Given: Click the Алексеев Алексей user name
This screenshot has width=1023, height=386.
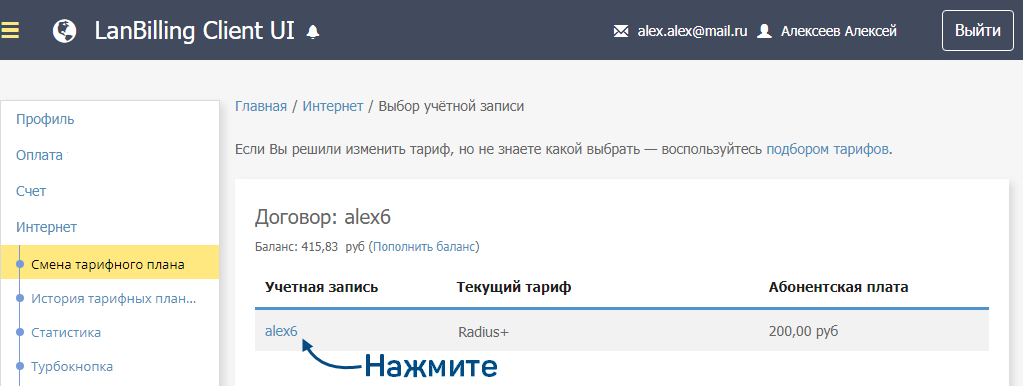Looking at the screenshot, I should (838, 31).
